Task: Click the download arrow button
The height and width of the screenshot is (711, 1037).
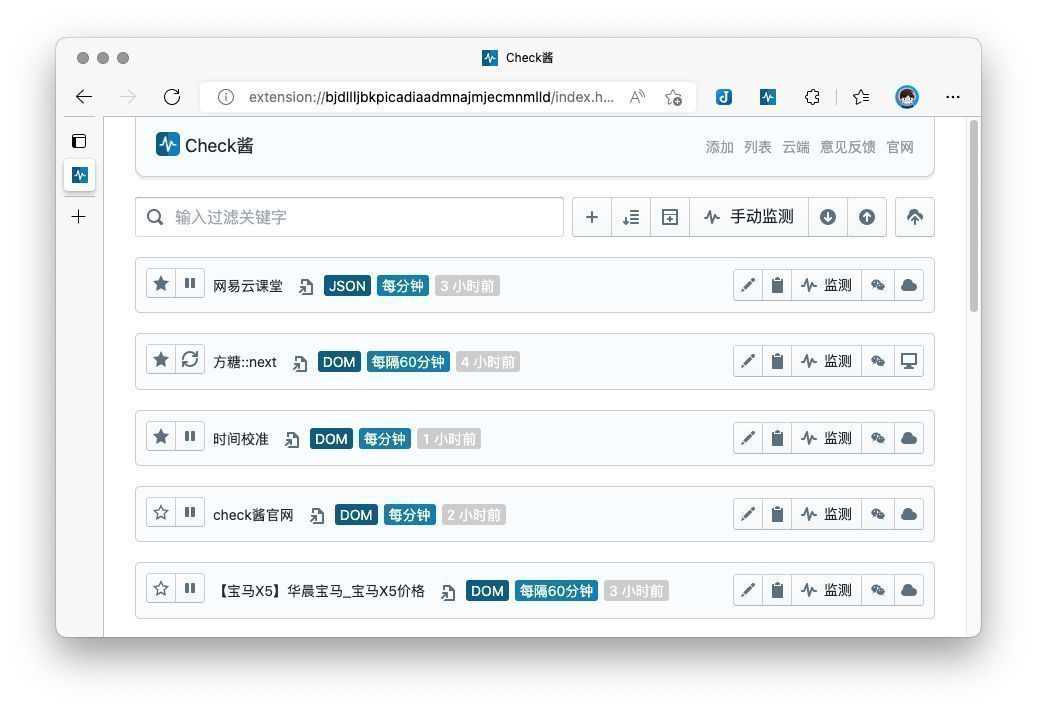Action: [x=828, y=217]
